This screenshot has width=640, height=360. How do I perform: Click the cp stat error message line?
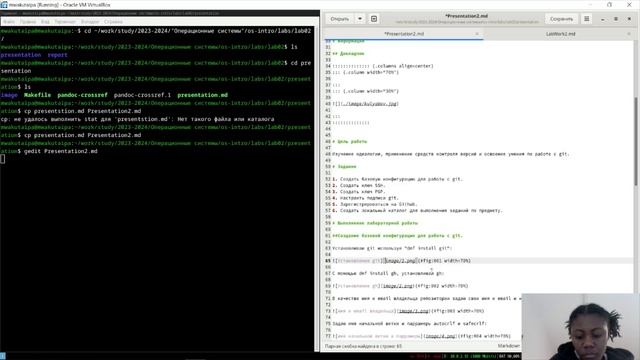[x=137, y=119]
